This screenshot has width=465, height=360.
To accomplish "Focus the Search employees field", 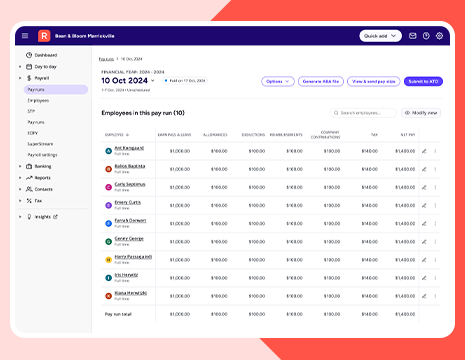I will pyautogui.click(x=363, y=113).
